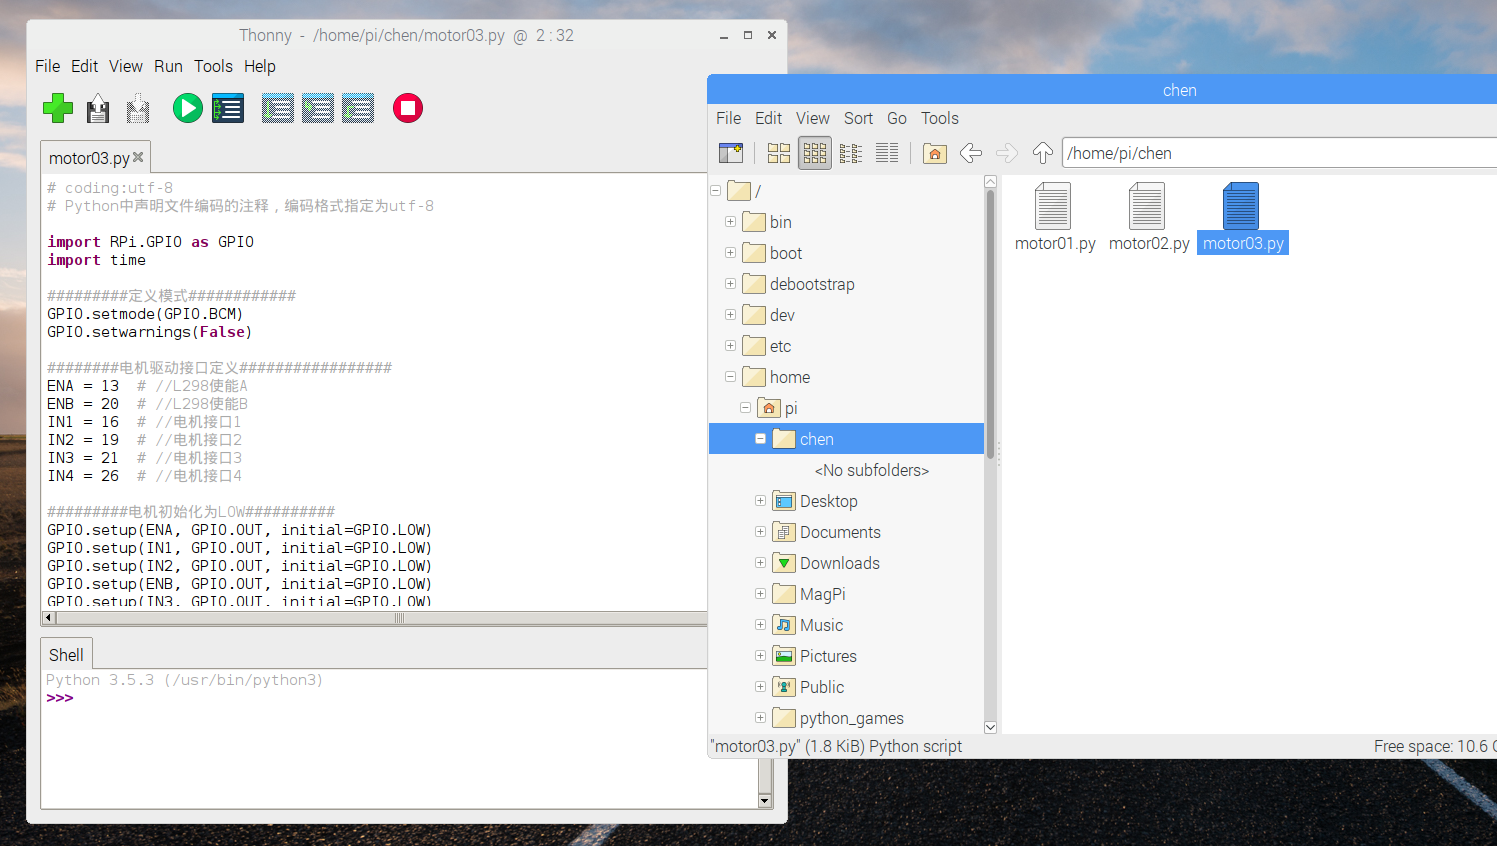Select the motor03.py file
This screenshot has height=846, width=1497.
point(1243,218)
